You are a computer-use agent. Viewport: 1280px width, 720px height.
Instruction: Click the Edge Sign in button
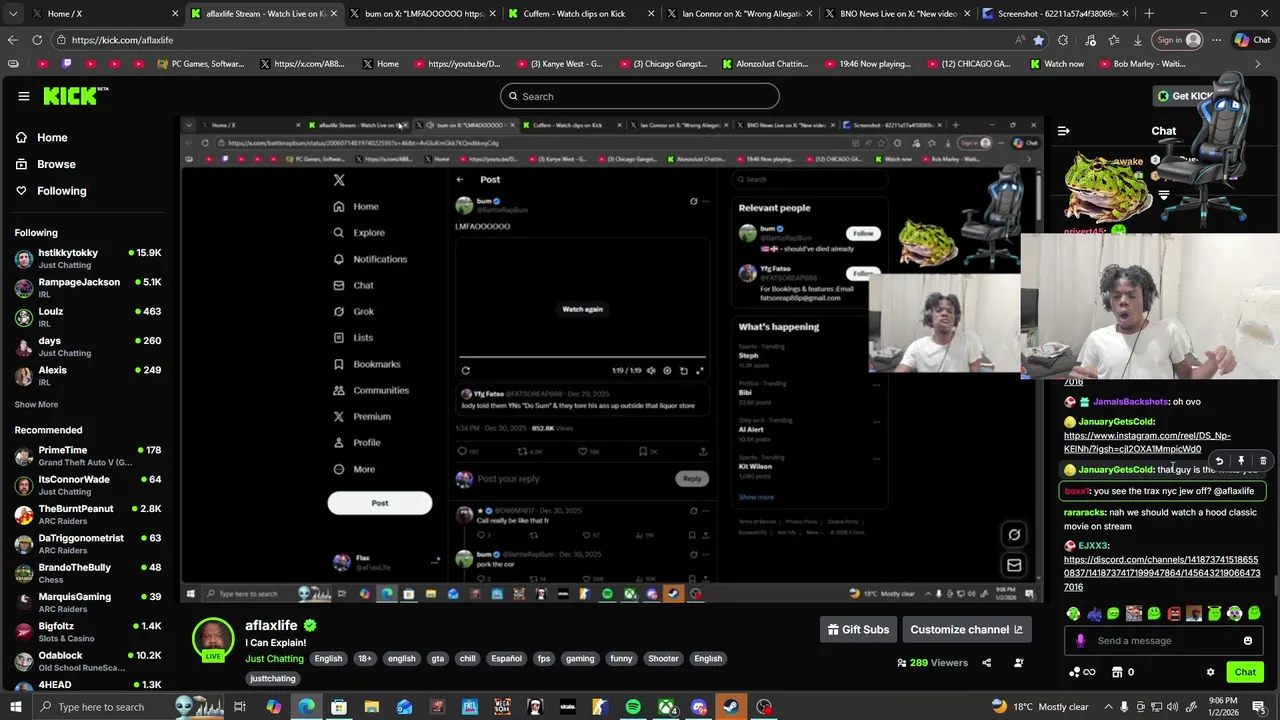(1176, 40)
